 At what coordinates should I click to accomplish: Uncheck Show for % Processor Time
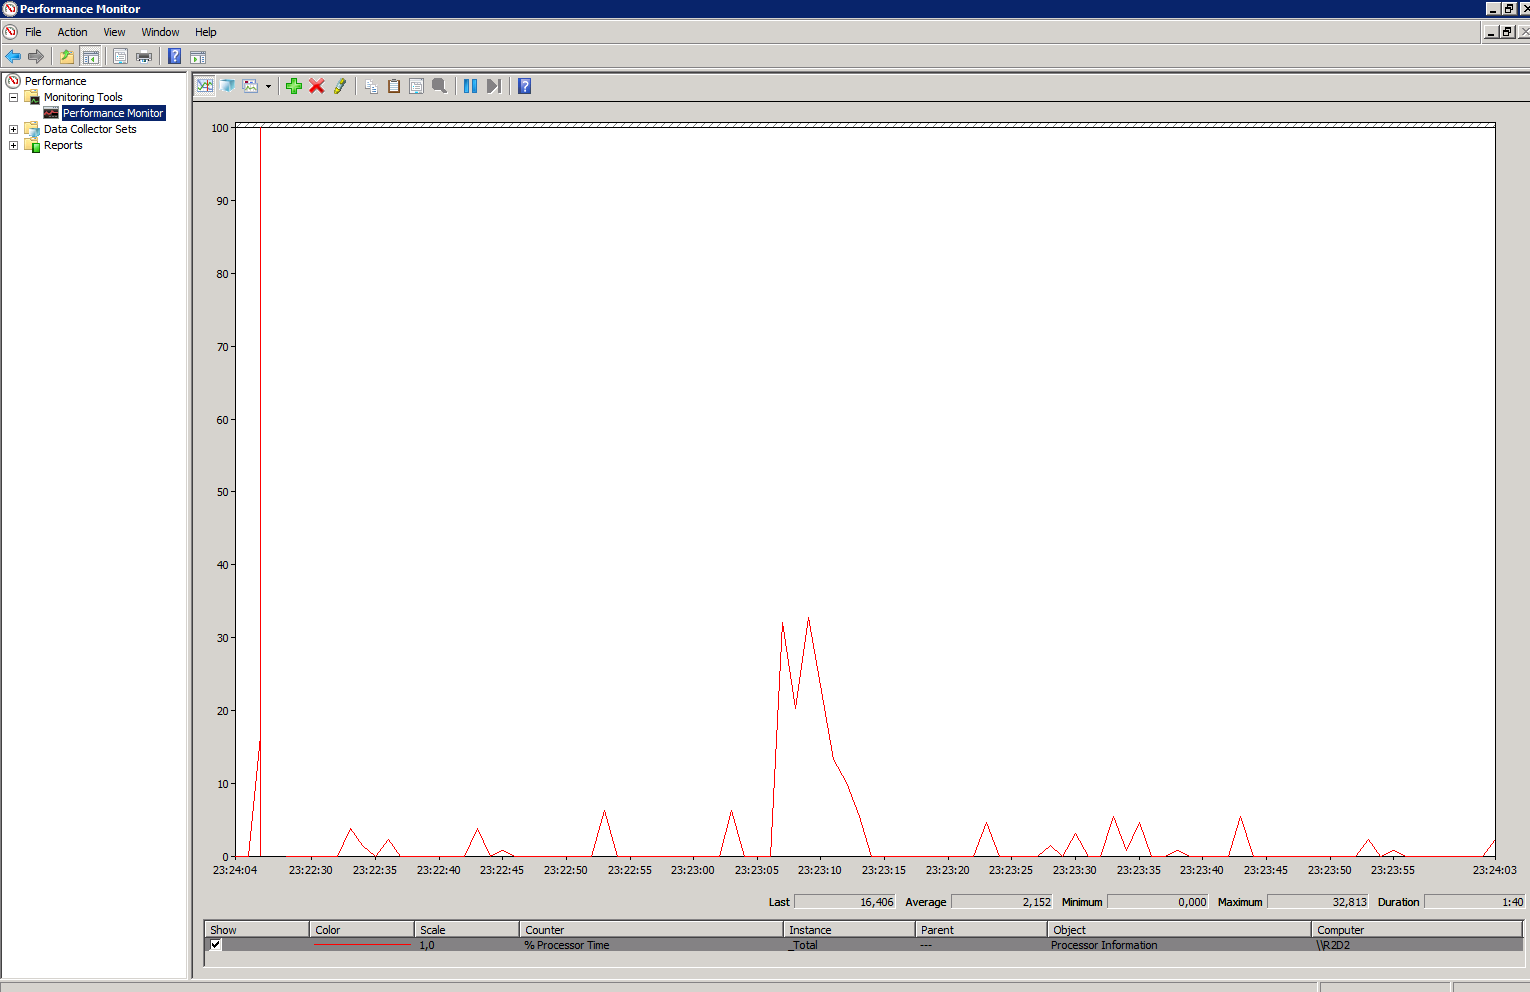point(216,944)
